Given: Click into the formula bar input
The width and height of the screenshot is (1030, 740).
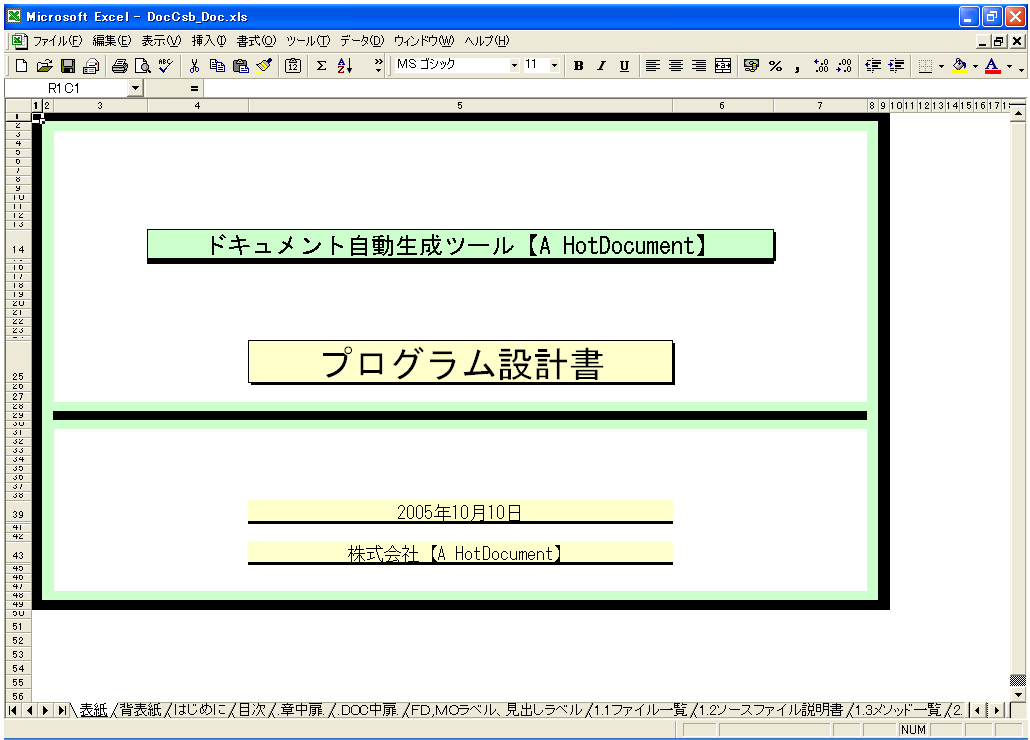Looking at the screenshot, I should [x=614, y=88].
